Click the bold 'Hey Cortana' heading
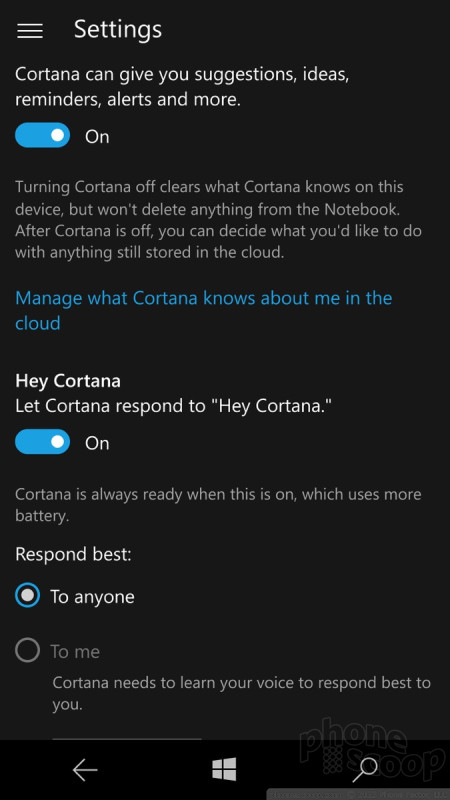The width and height of the screenshot is (450, 800). pyautogui.click(x=68, y=381)
